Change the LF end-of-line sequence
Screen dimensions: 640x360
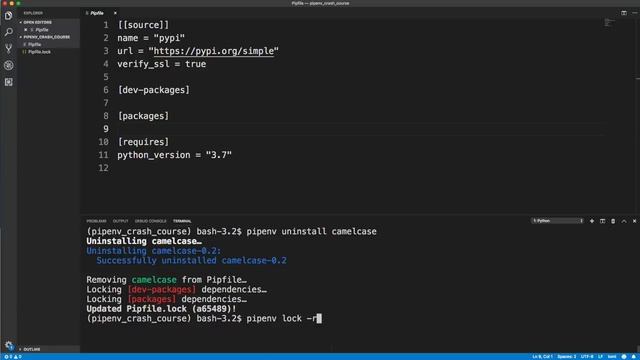(600, 357)
